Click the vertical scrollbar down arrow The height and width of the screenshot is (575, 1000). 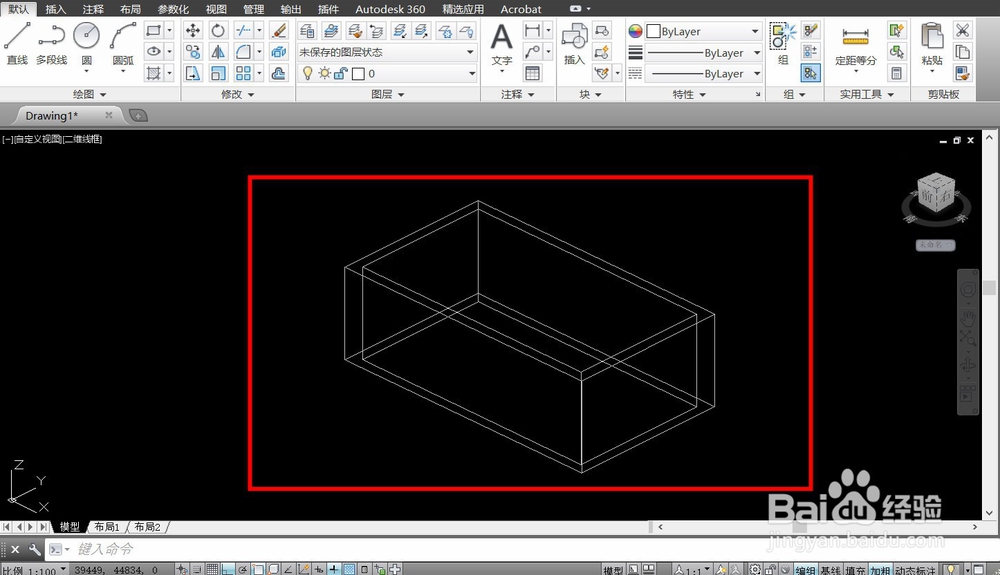pyautogui.click(x=989, y=513)
